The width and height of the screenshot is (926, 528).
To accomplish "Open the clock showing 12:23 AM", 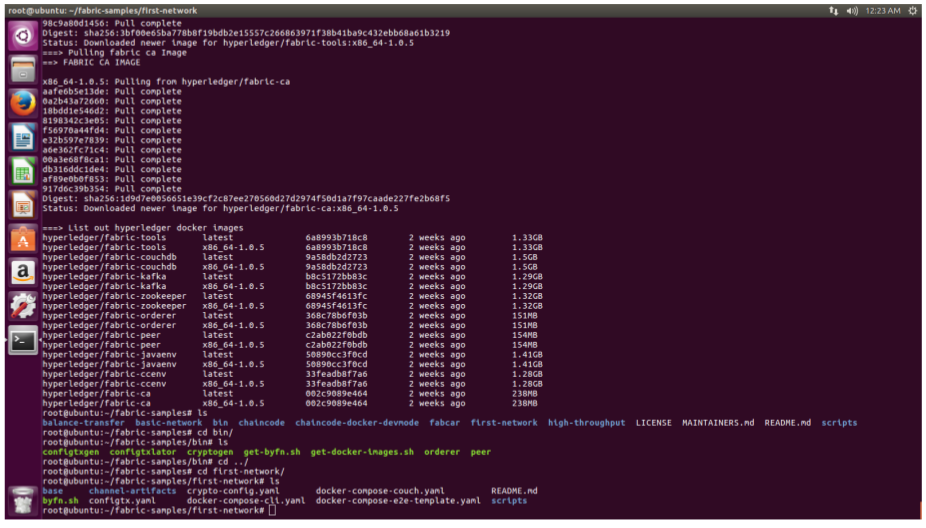I will tap(883, 11).
